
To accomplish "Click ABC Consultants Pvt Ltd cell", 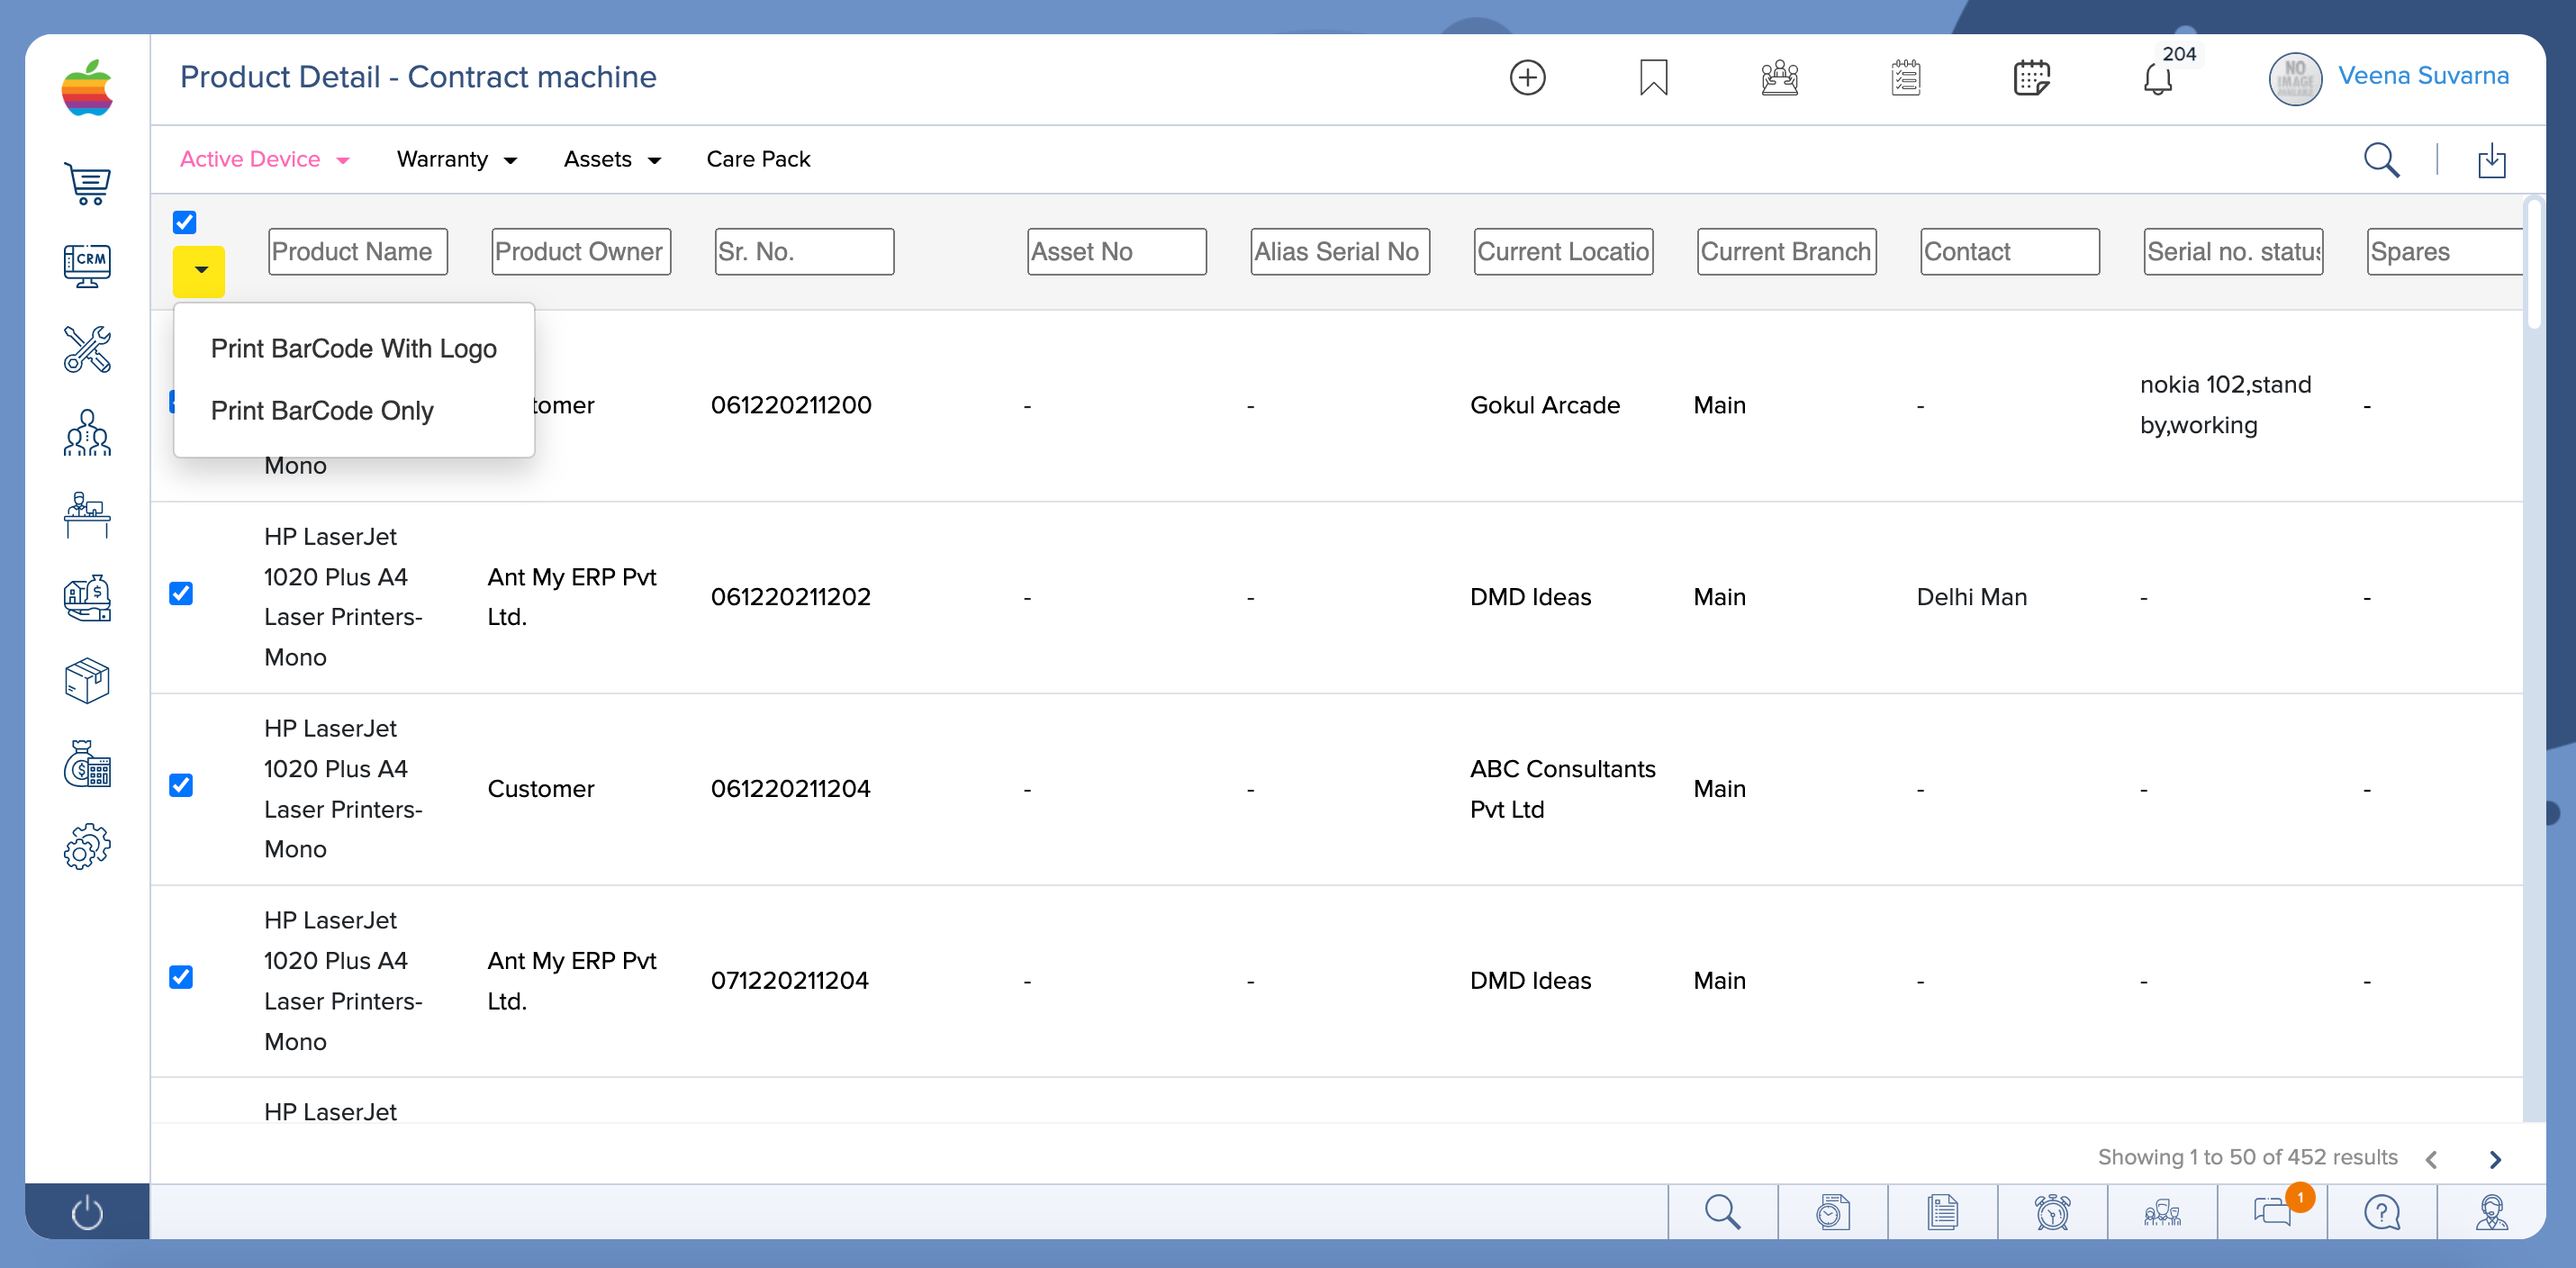I will click(x=1562, y=789).
